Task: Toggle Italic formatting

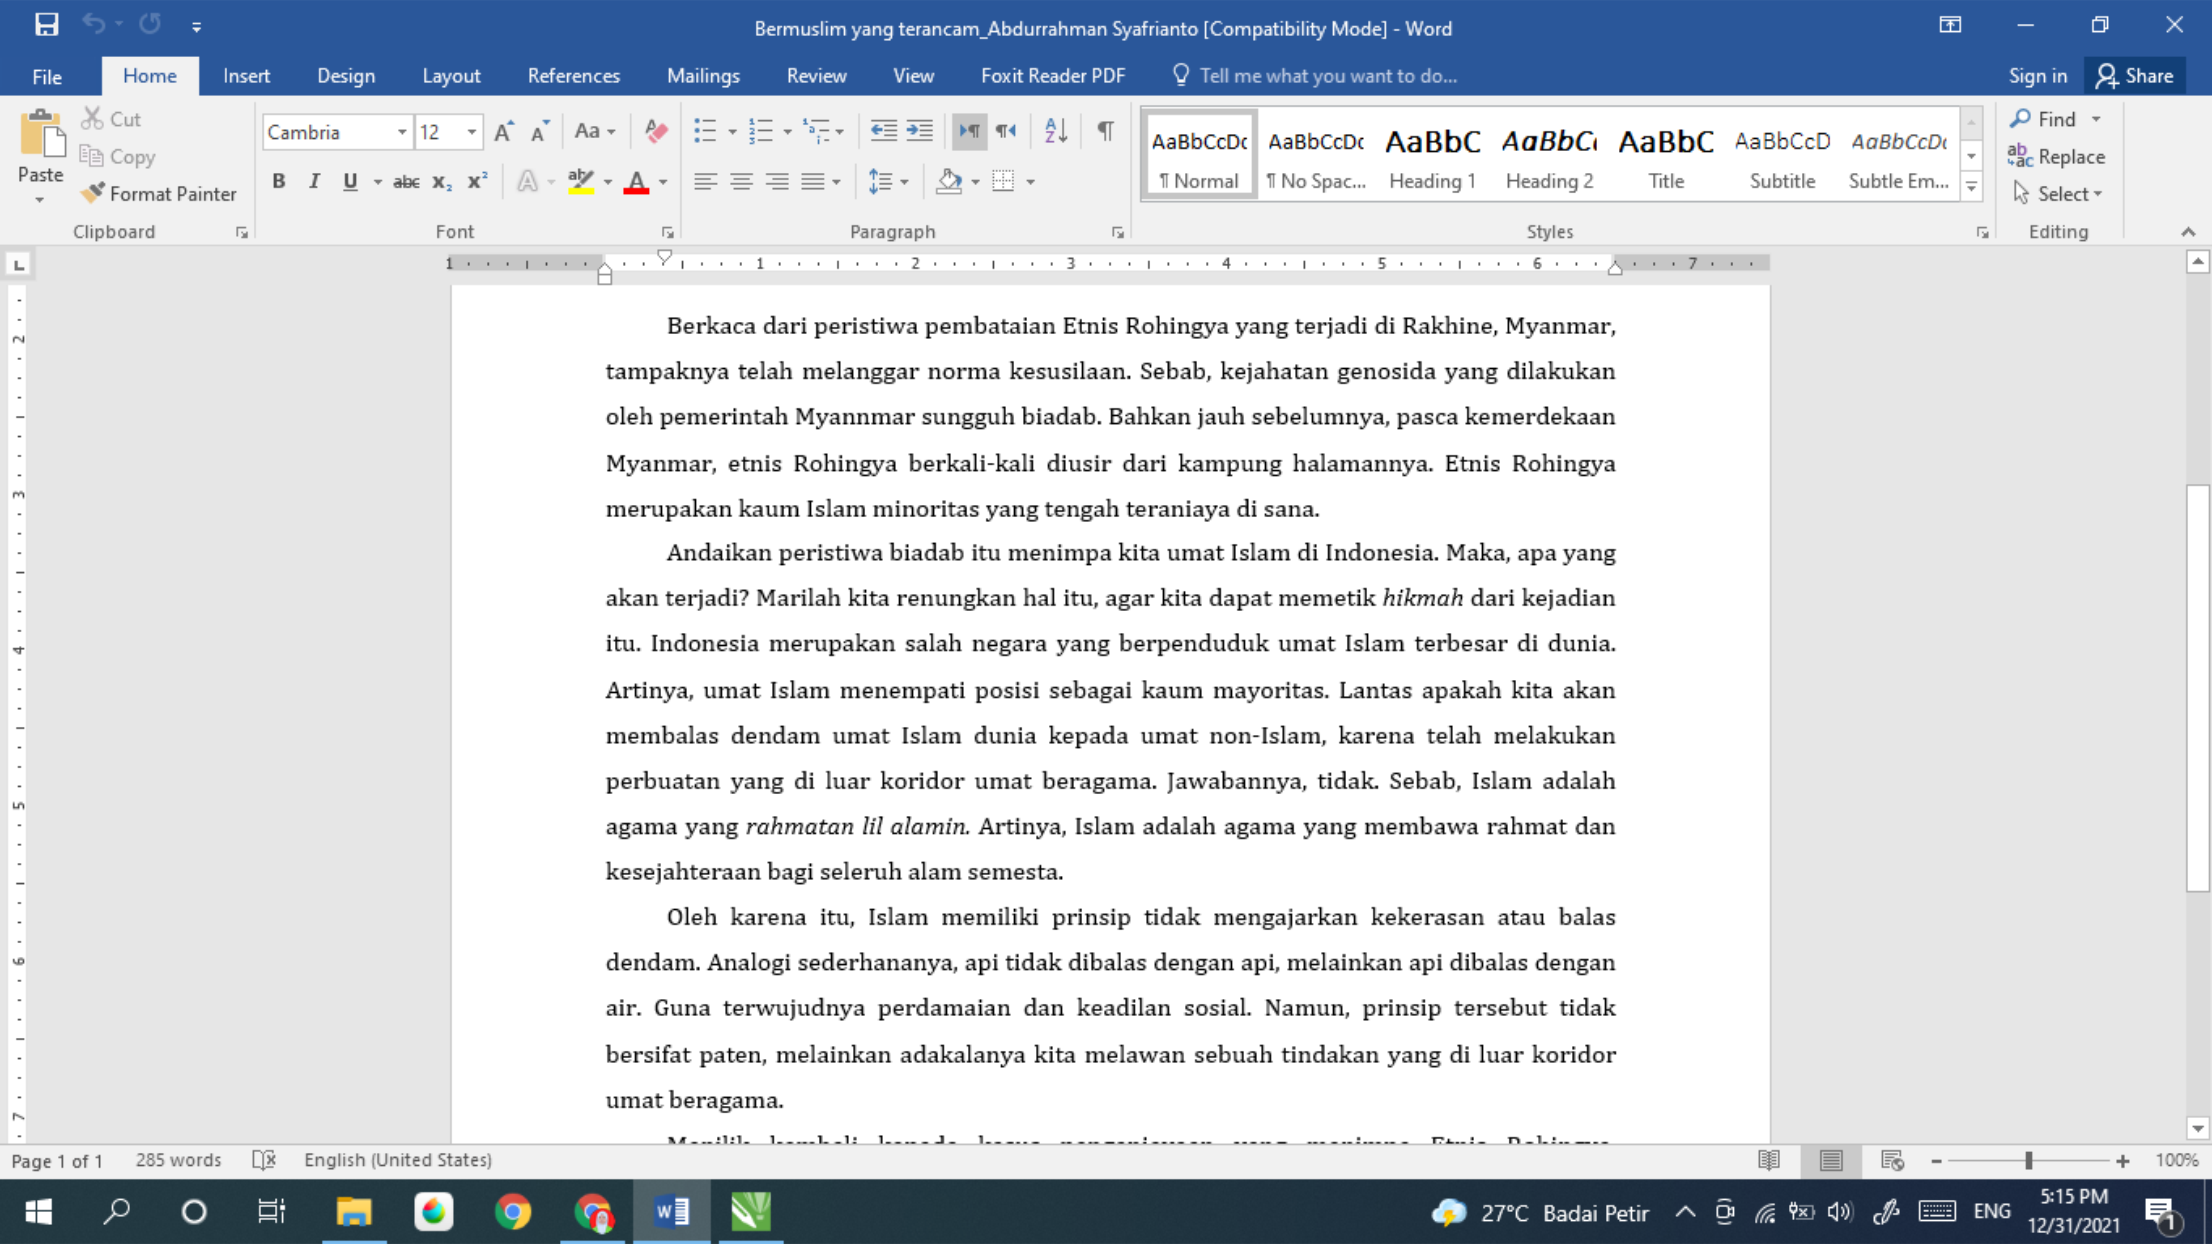Action: [314, 181]
